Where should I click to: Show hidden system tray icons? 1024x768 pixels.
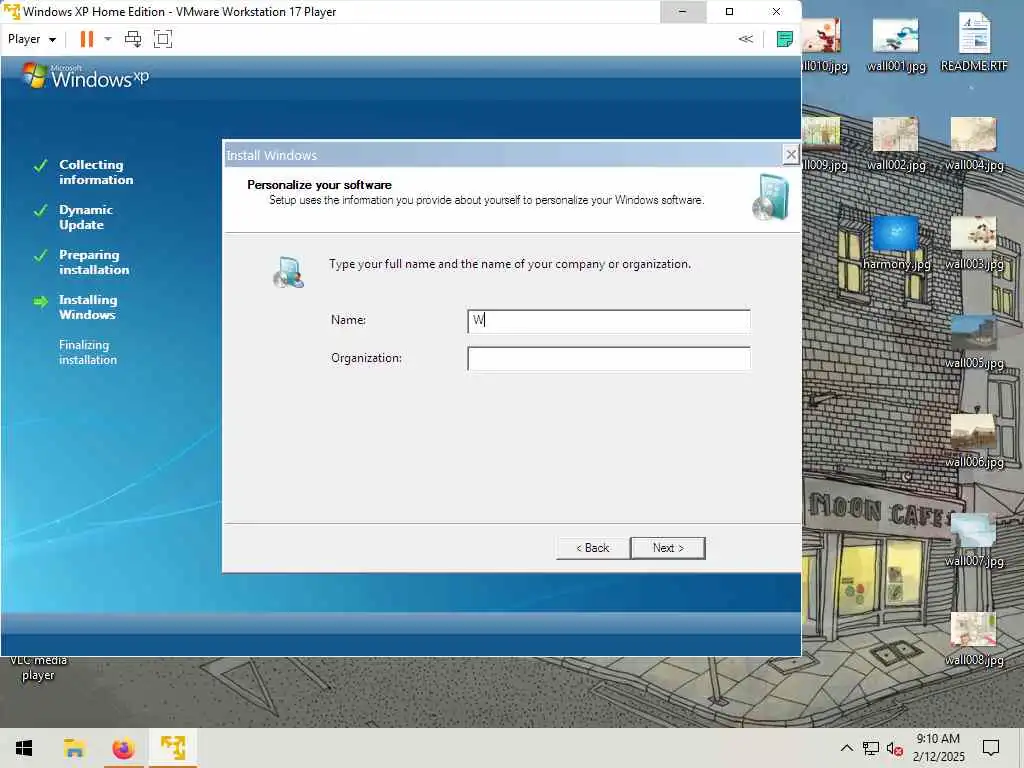[x=846, y=748]
